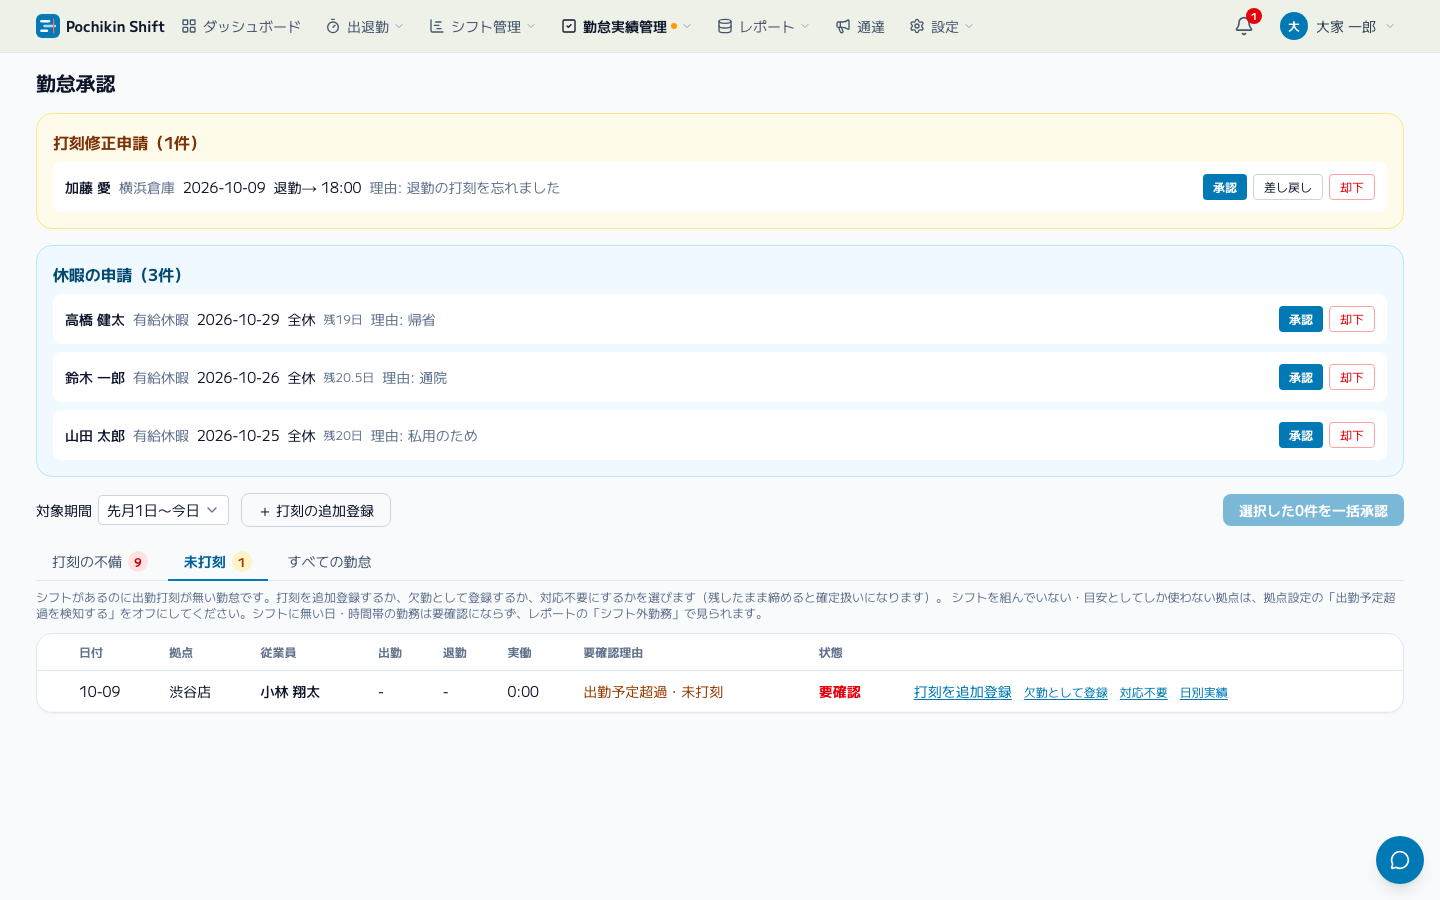1440x900 pixels.
Task: Open the 対象期間 period dropdown
Action: (163, 510)
